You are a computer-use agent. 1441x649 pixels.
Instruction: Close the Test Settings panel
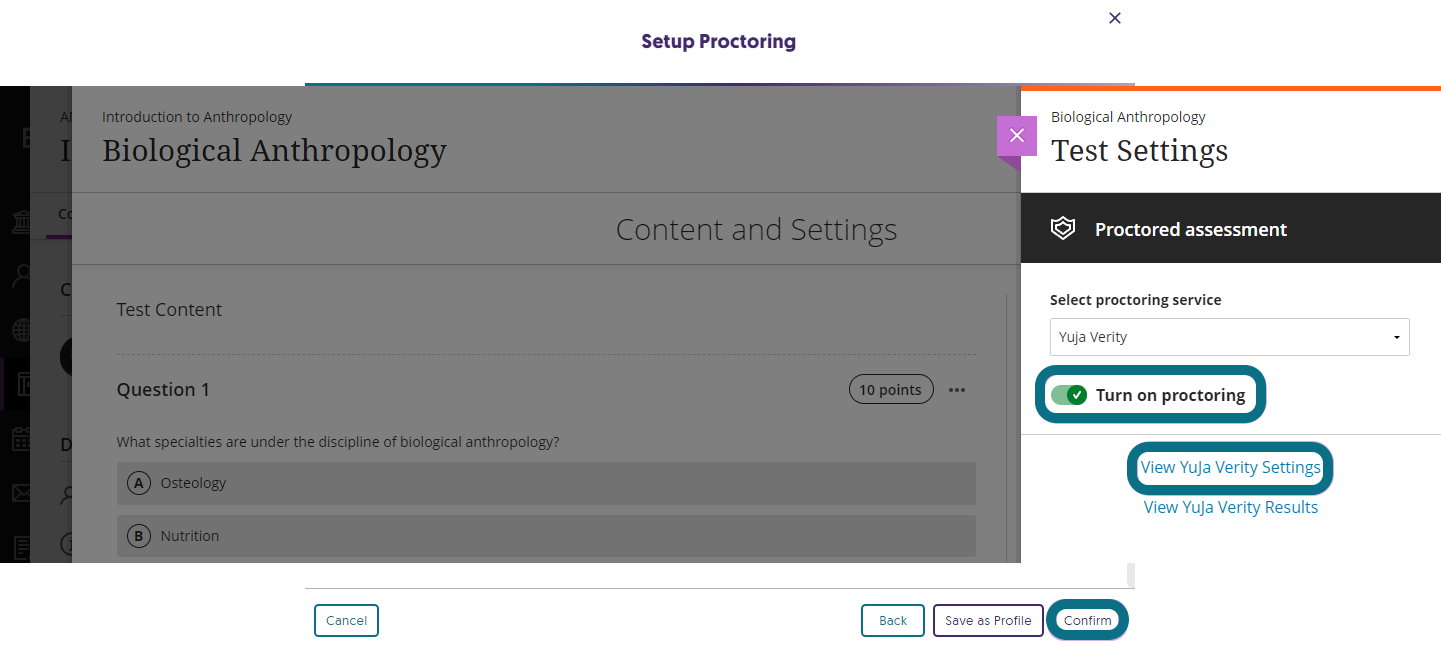click(1017, 136)
